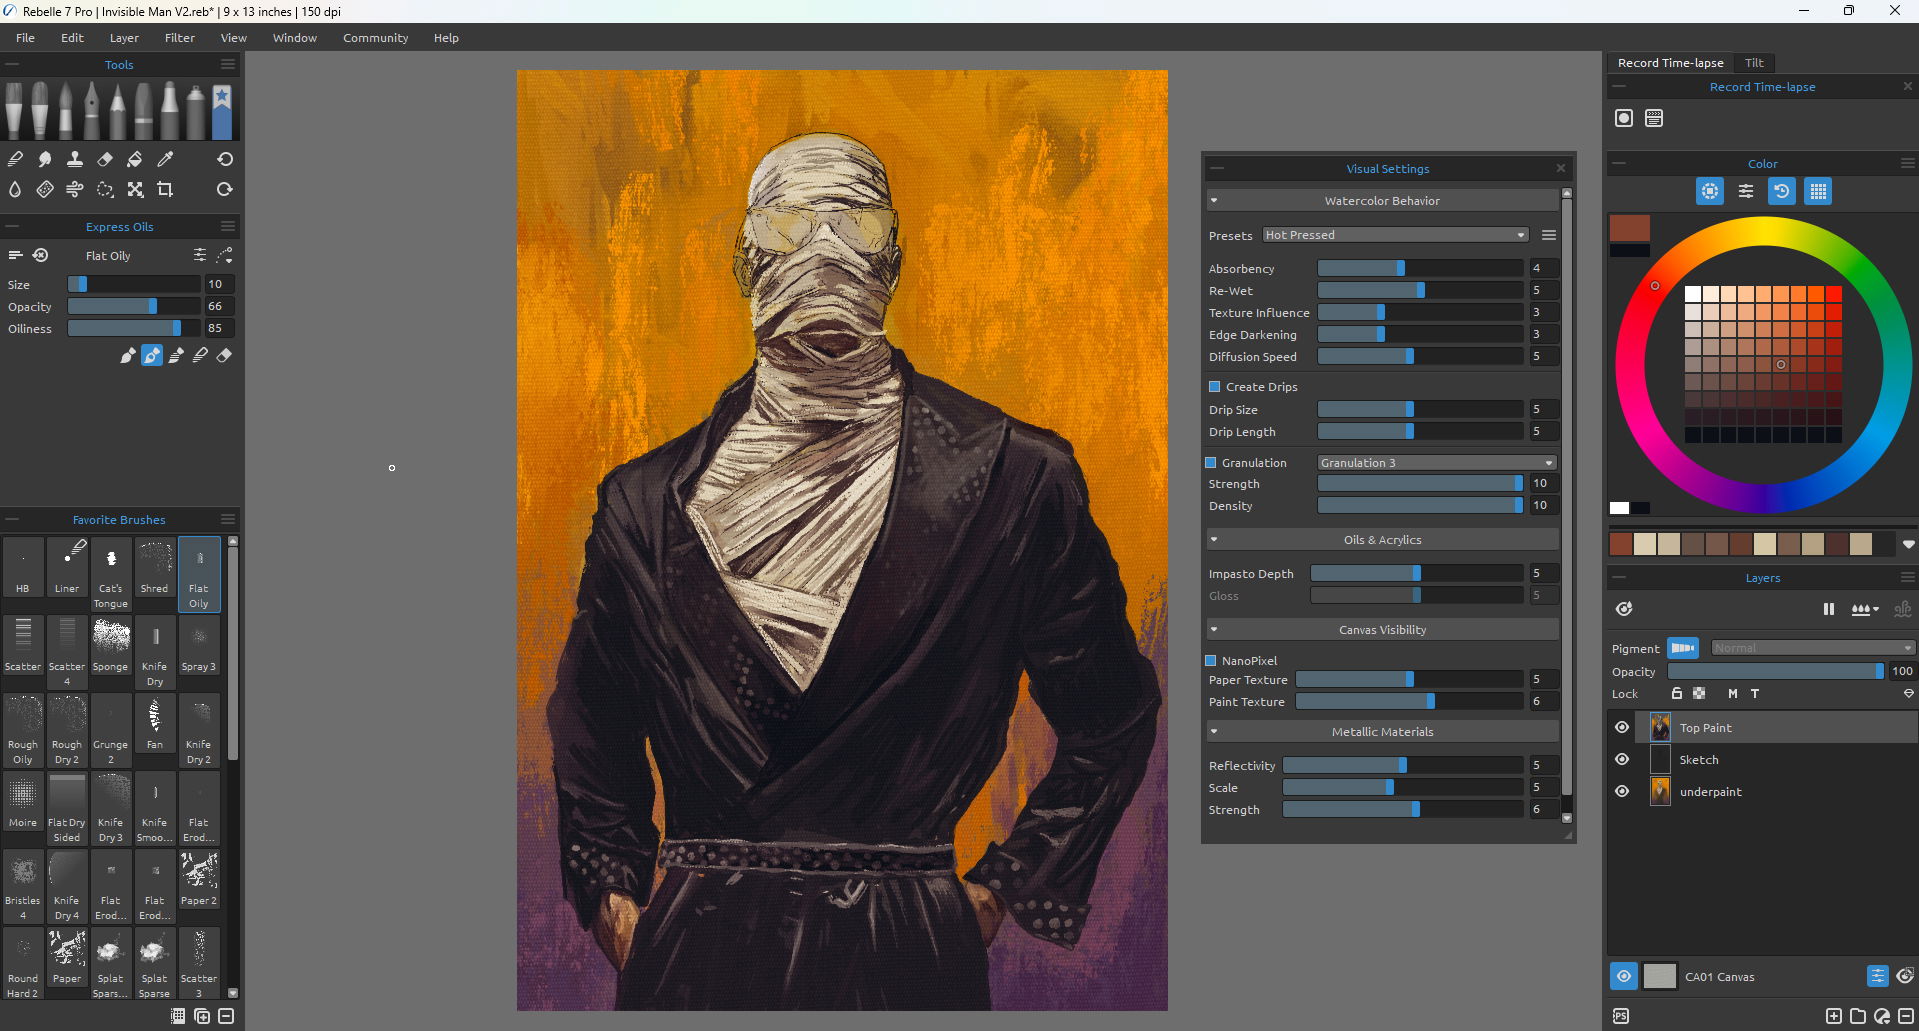Viewport: 1919px width, 1031px height.
Task: Select the Clone stamp tool
Action: [75, 159]
